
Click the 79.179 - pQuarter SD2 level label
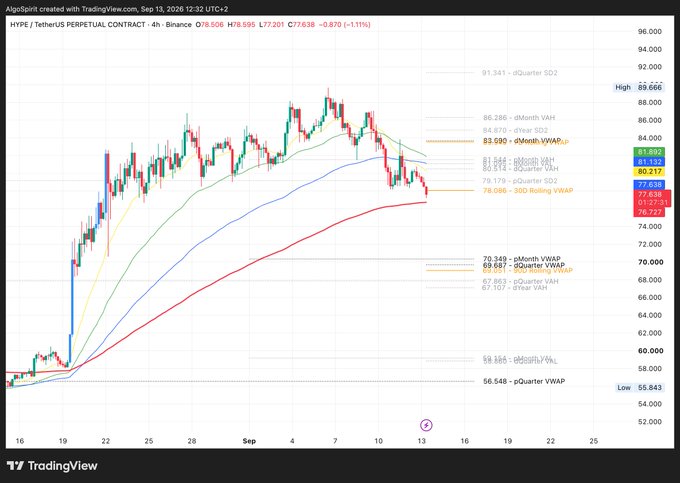(x=520, y=181)
